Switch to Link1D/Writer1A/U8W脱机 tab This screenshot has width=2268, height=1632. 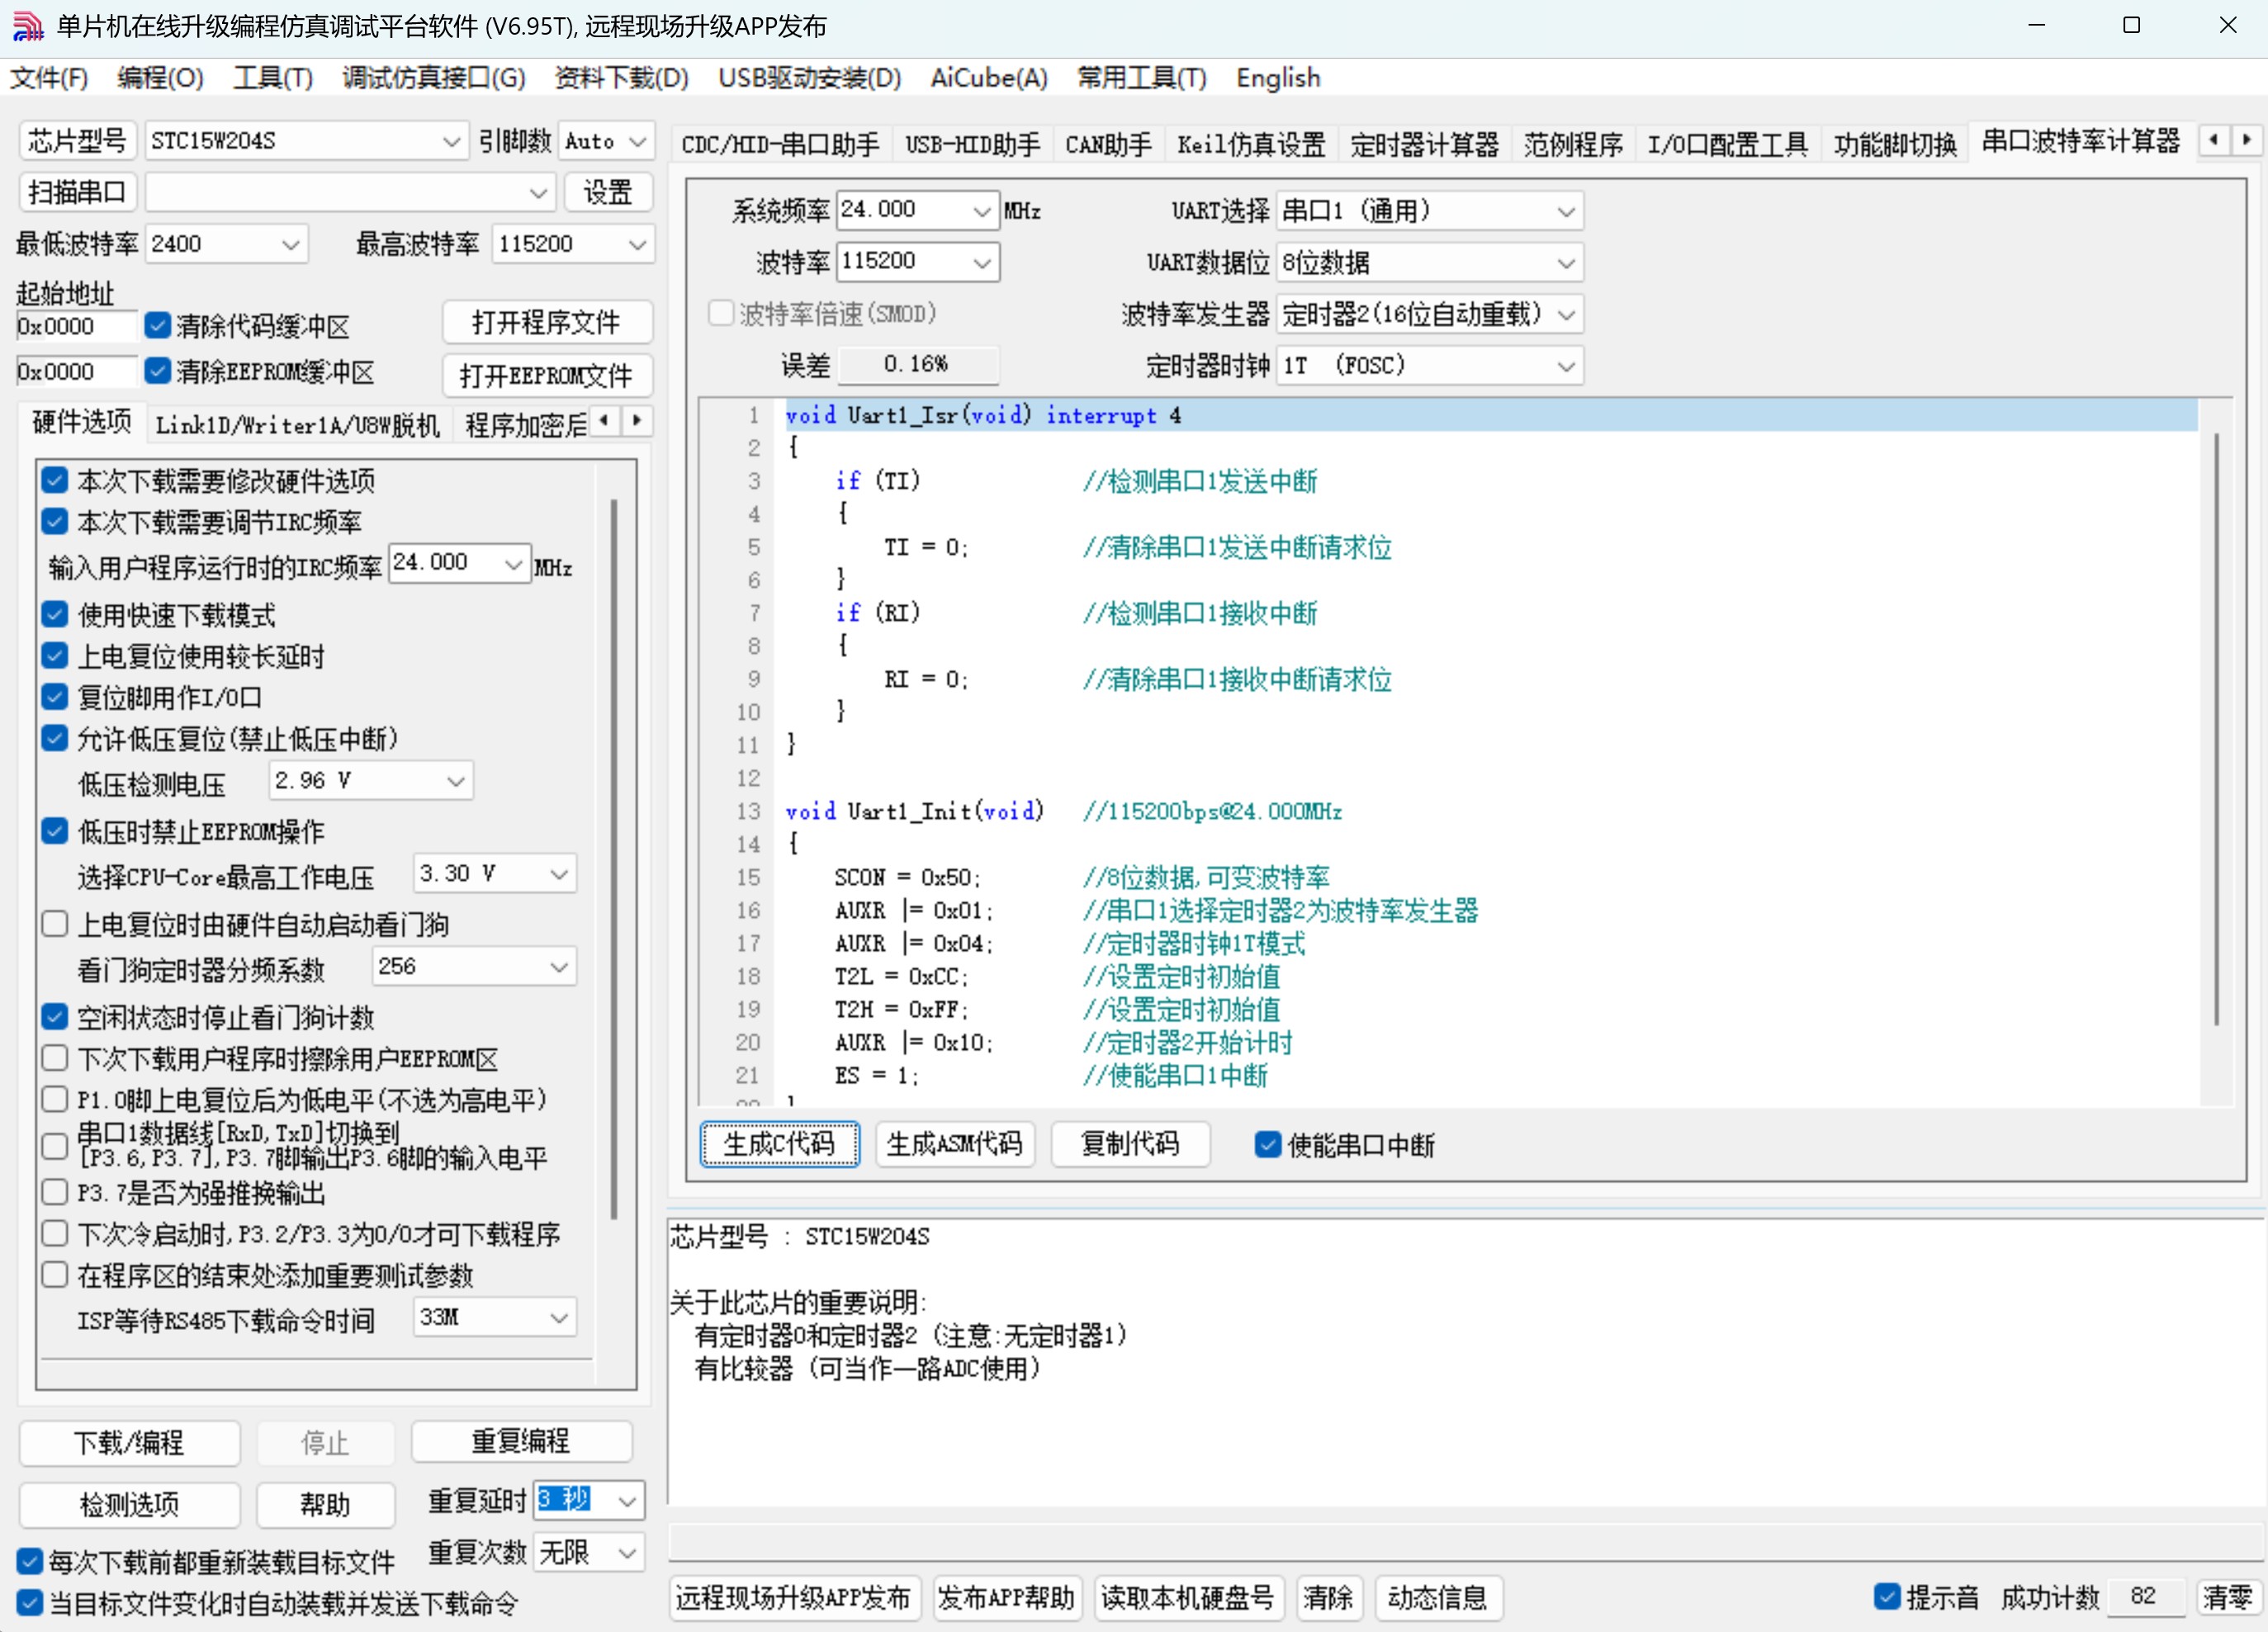click(297, 426)
